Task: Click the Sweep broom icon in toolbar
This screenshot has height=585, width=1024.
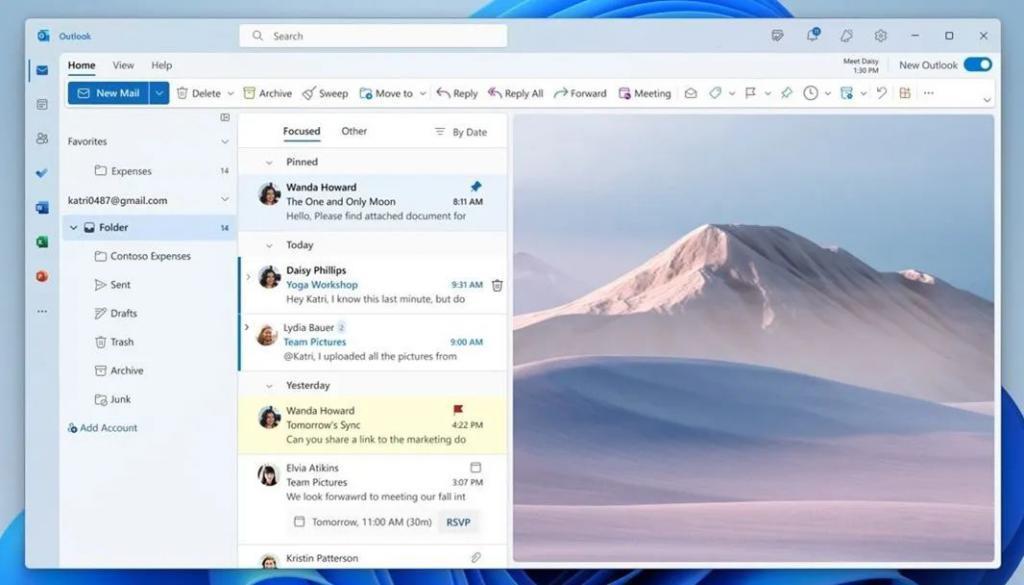Action: (309, 93)
